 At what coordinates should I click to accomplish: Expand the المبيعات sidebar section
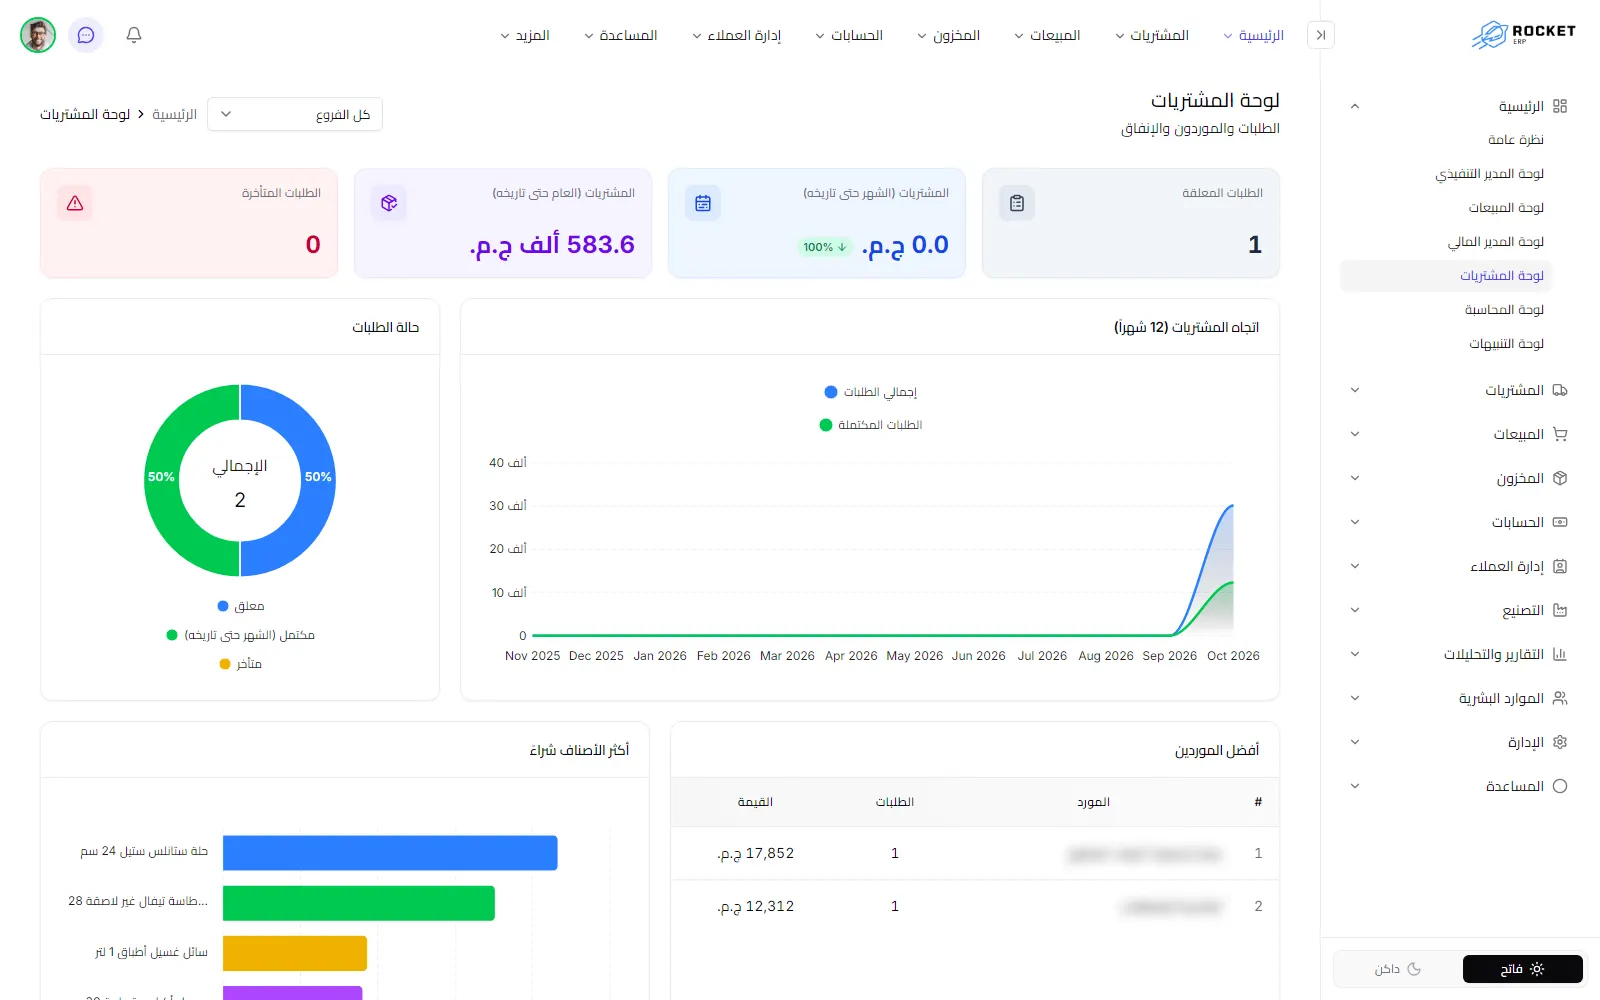coord(1355,434)
